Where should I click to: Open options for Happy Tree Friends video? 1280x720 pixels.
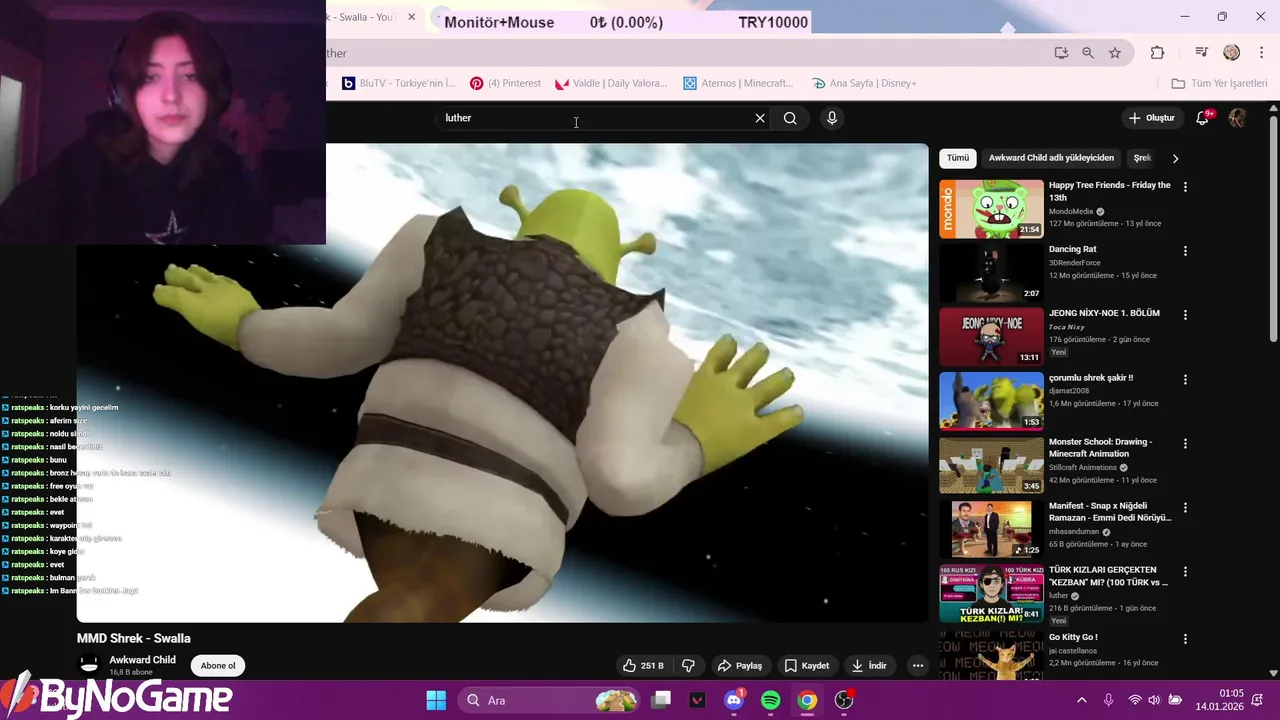click(x=1185, y=187)
